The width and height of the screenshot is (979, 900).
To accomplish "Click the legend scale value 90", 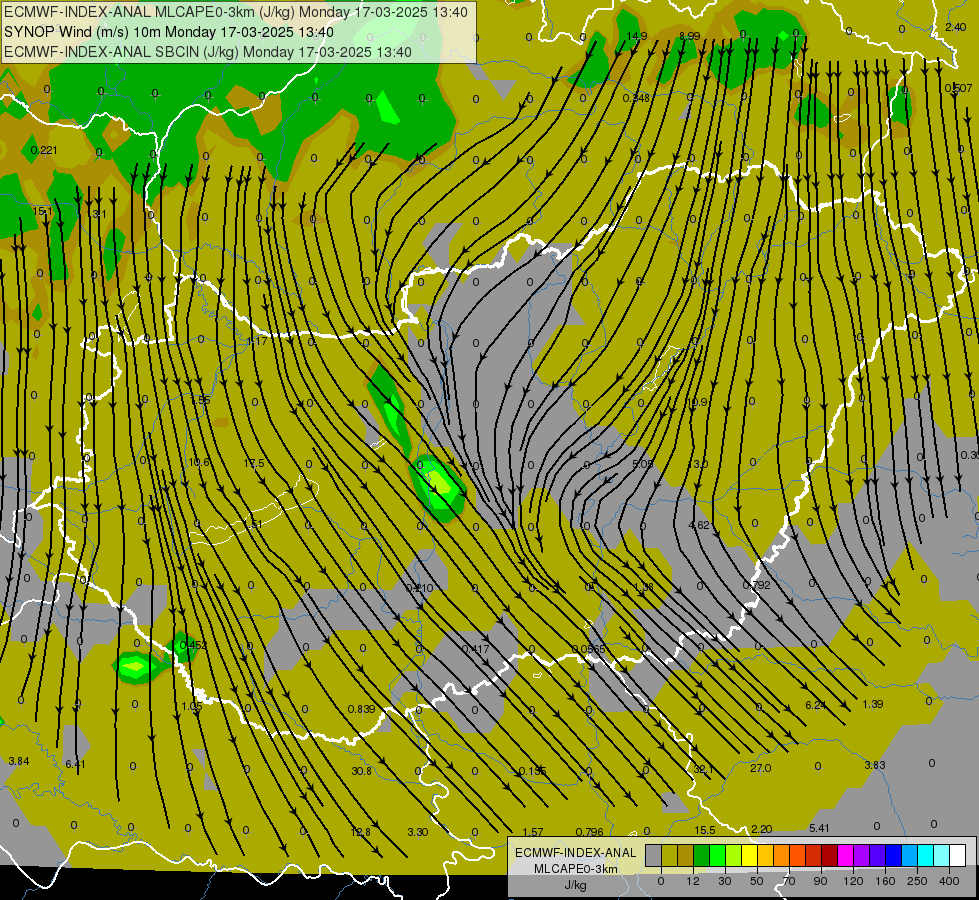I will [x=820, y=881].
